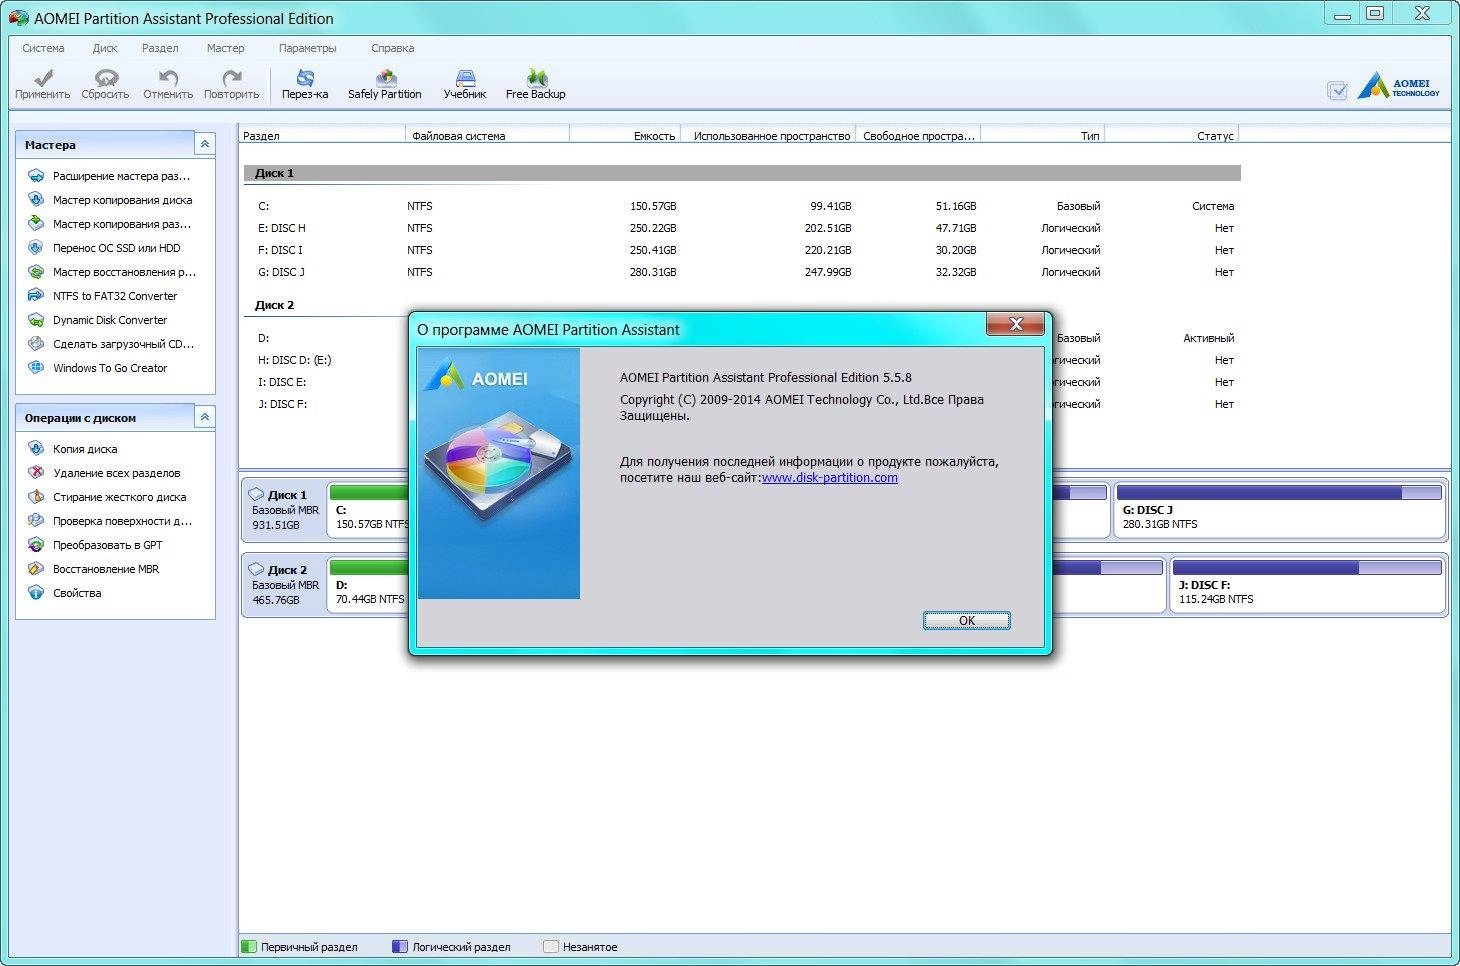The width and height of the screenshot is (1460, 966).
Task: Open the Параметры menu
Action: [308, 48]
